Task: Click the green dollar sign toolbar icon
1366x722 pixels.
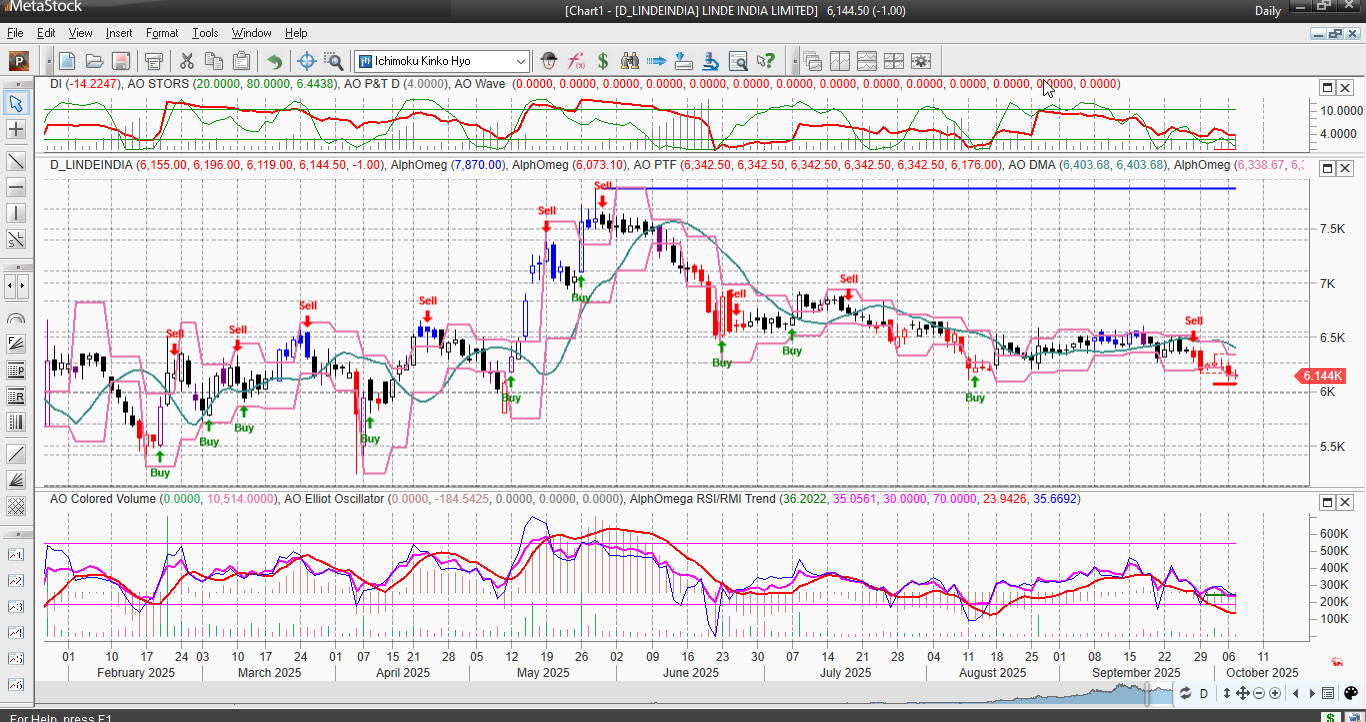Action: tap(603, 61)
